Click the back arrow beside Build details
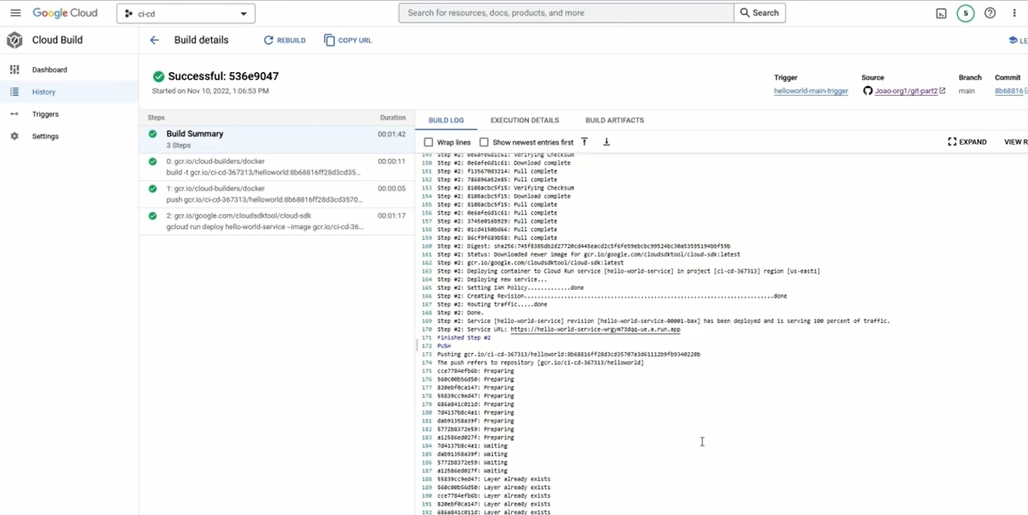Image resolution: width=1028 pixels, height=515 pixels. (x=154, y=40)
